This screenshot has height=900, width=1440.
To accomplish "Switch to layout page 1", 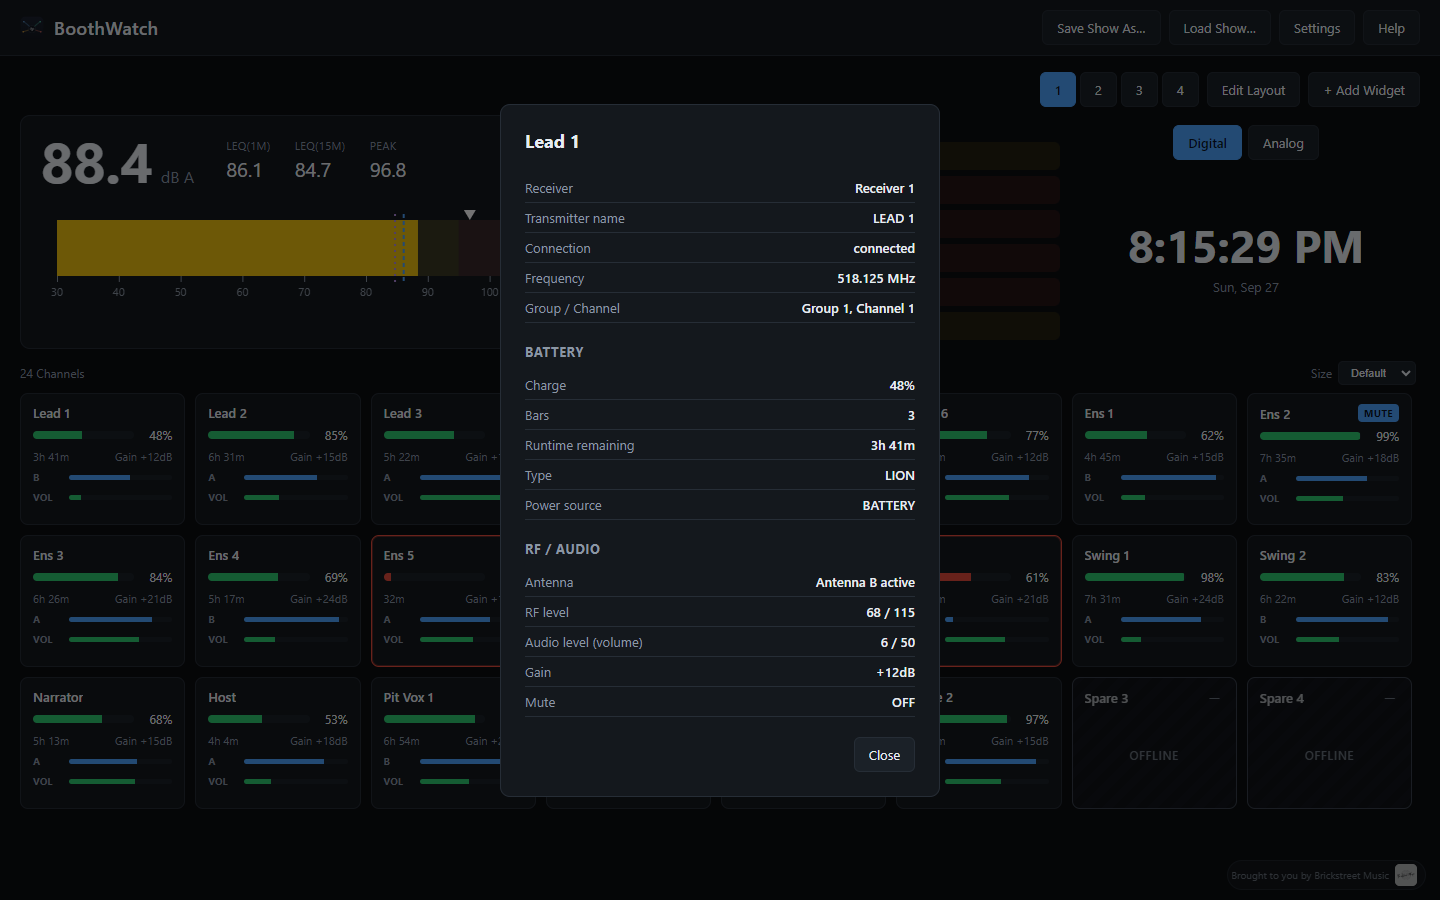I will (1058, 90).
